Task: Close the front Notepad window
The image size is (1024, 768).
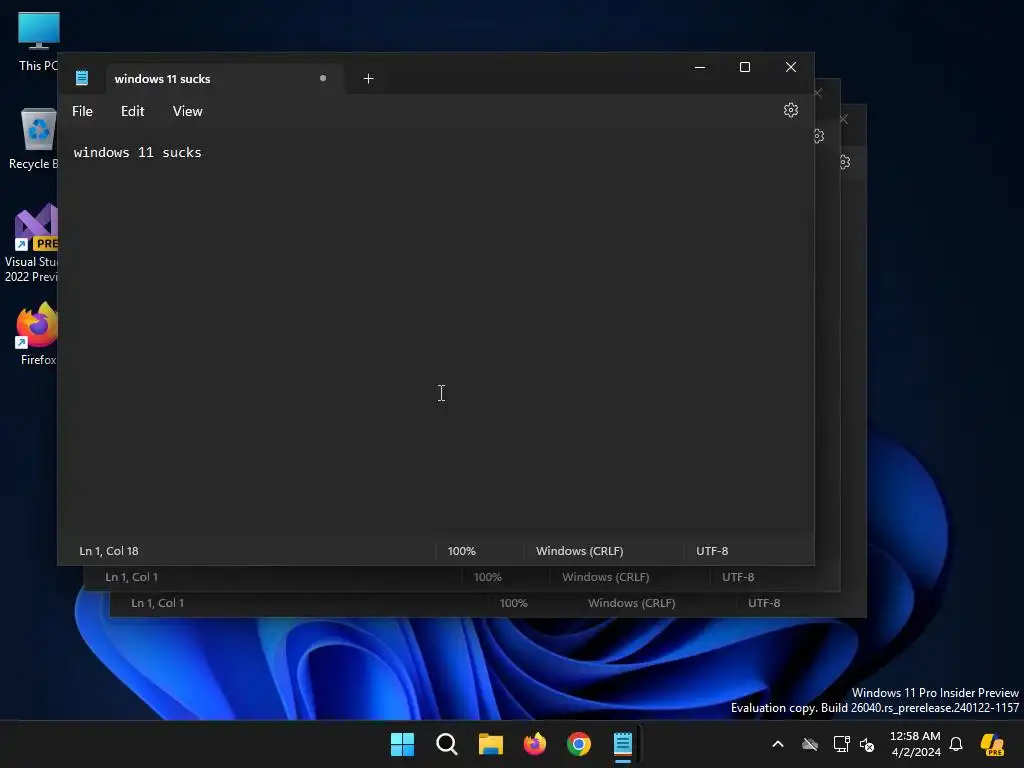Action: coord(791,67)
